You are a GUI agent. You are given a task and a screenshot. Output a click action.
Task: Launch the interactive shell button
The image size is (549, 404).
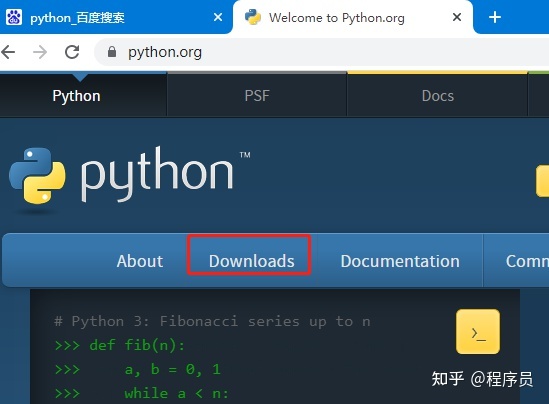pyautogui.click(x=478, y=332)
